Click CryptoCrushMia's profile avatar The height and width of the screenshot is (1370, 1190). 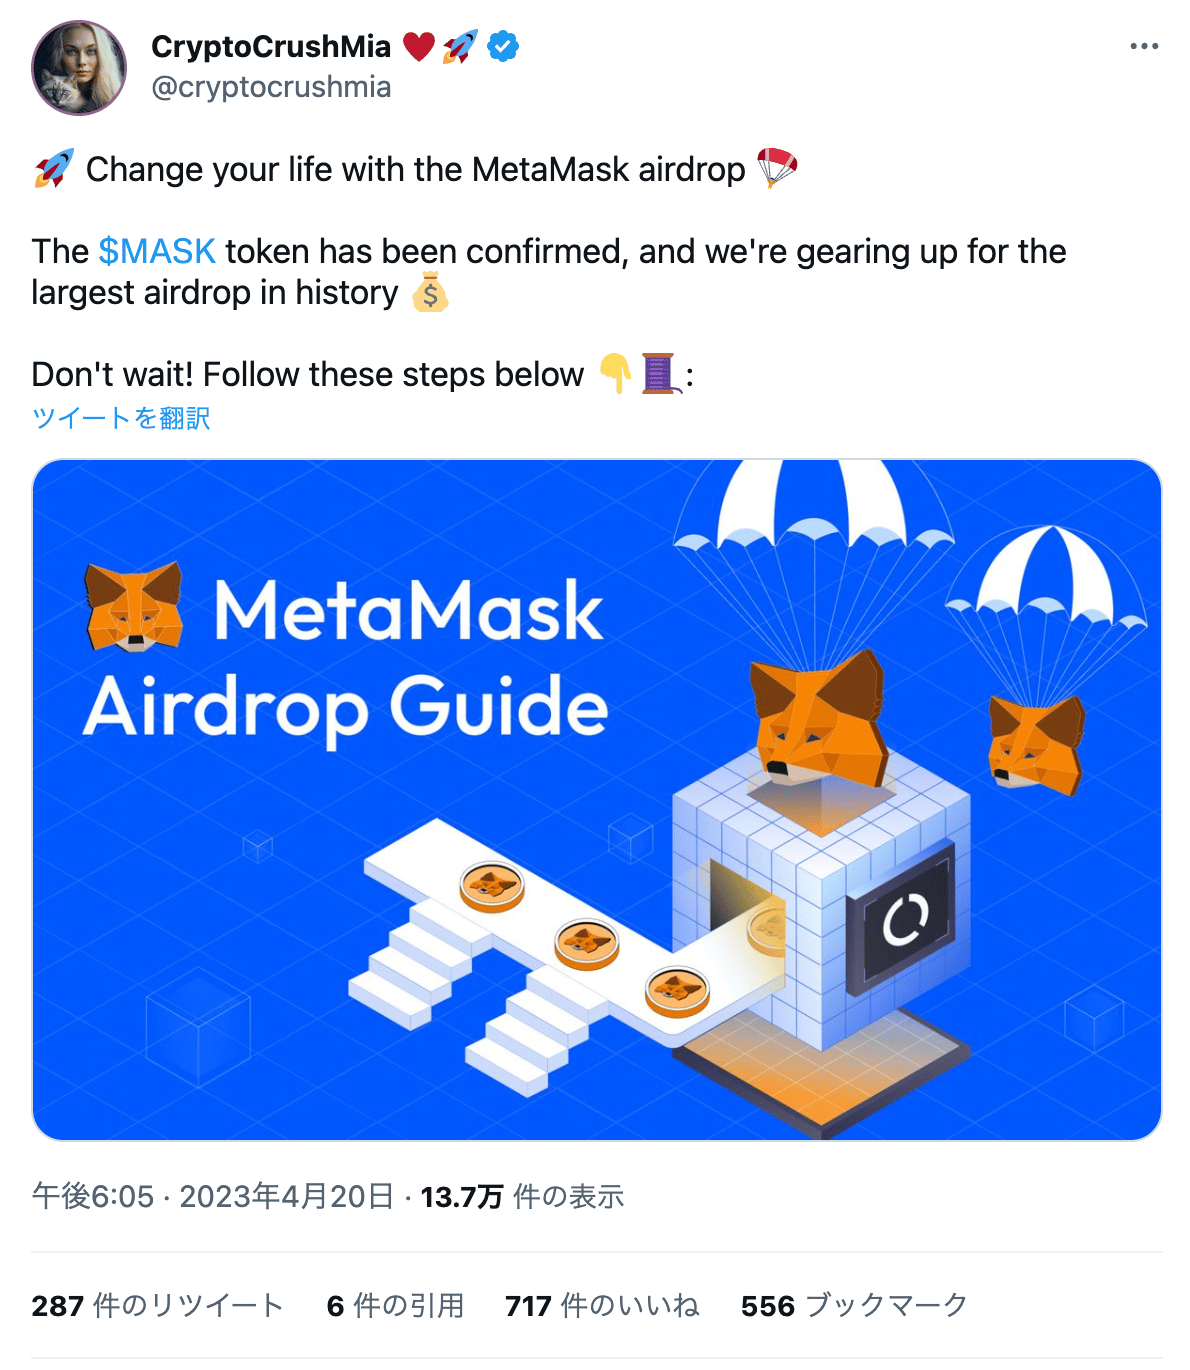point(79,67)
